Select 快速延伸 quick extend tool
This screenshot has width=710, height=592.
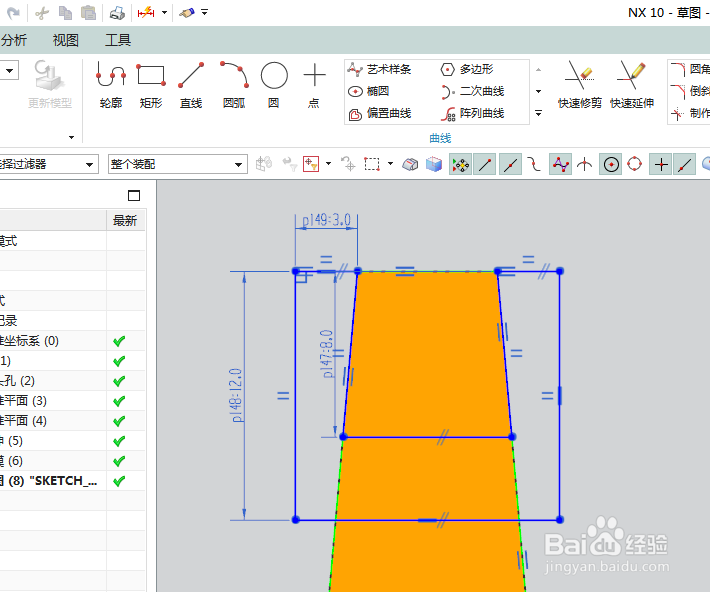[632, 85]
